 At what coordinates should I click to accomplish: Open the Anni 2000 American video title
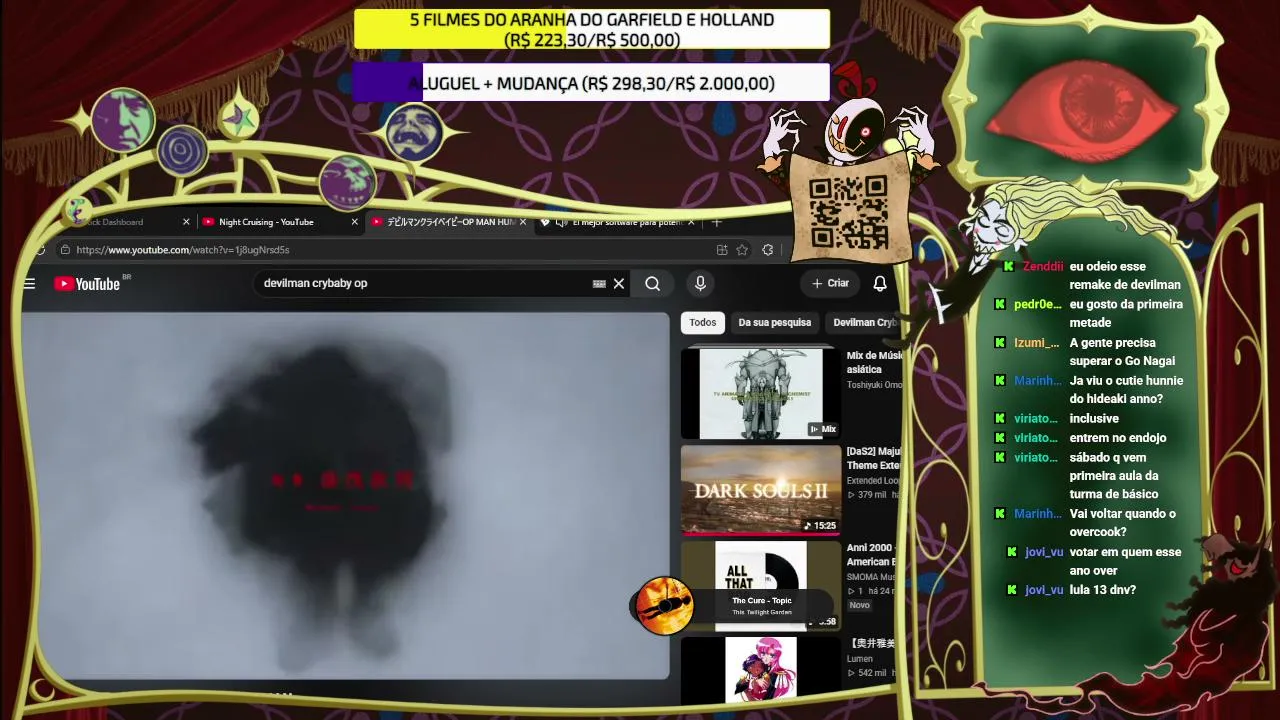click(872, 555)
